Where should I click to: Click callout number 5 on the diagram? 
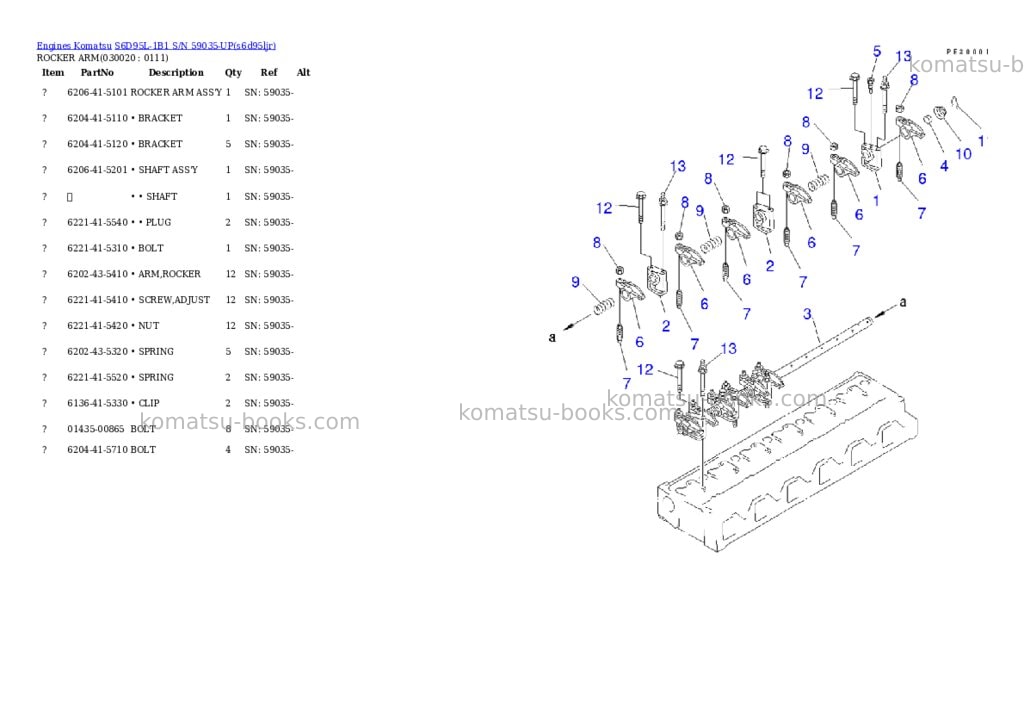877,51
